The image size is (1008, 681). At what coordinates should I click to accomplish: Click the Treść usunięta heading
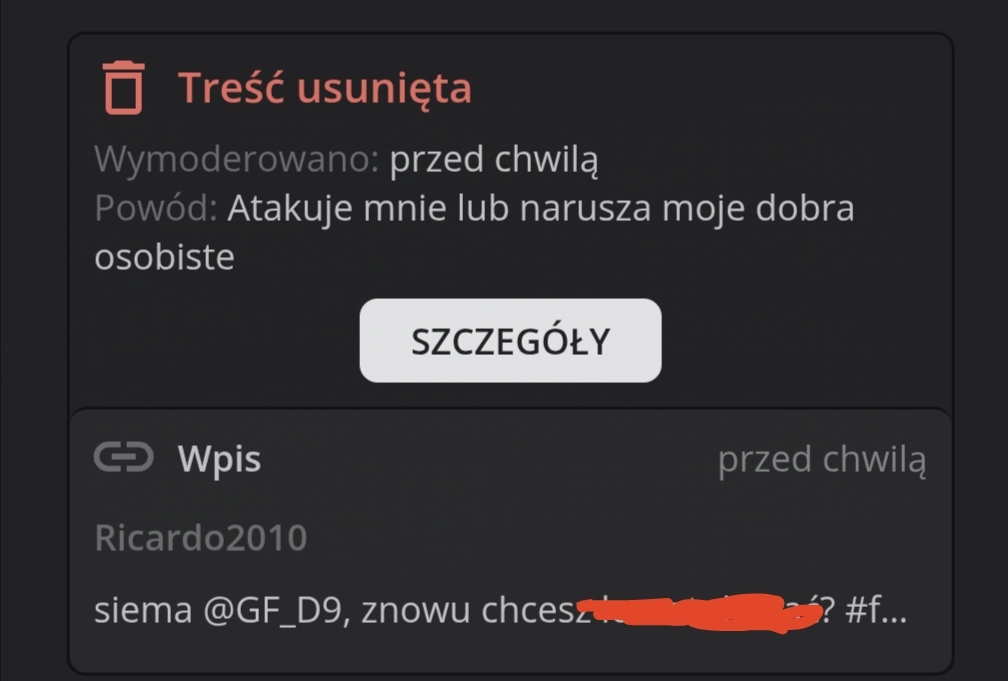pos(325,87)
